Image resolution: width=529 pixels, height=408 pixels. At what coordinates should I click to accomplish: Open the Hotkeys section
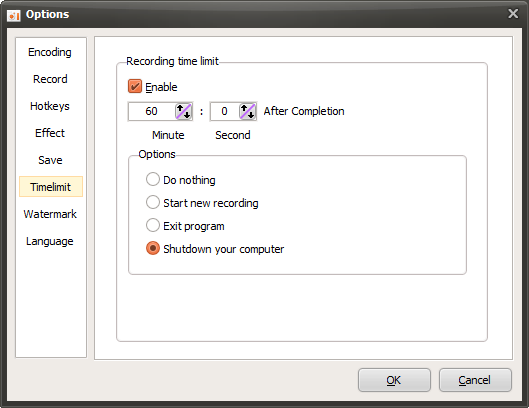coord(50,106)
